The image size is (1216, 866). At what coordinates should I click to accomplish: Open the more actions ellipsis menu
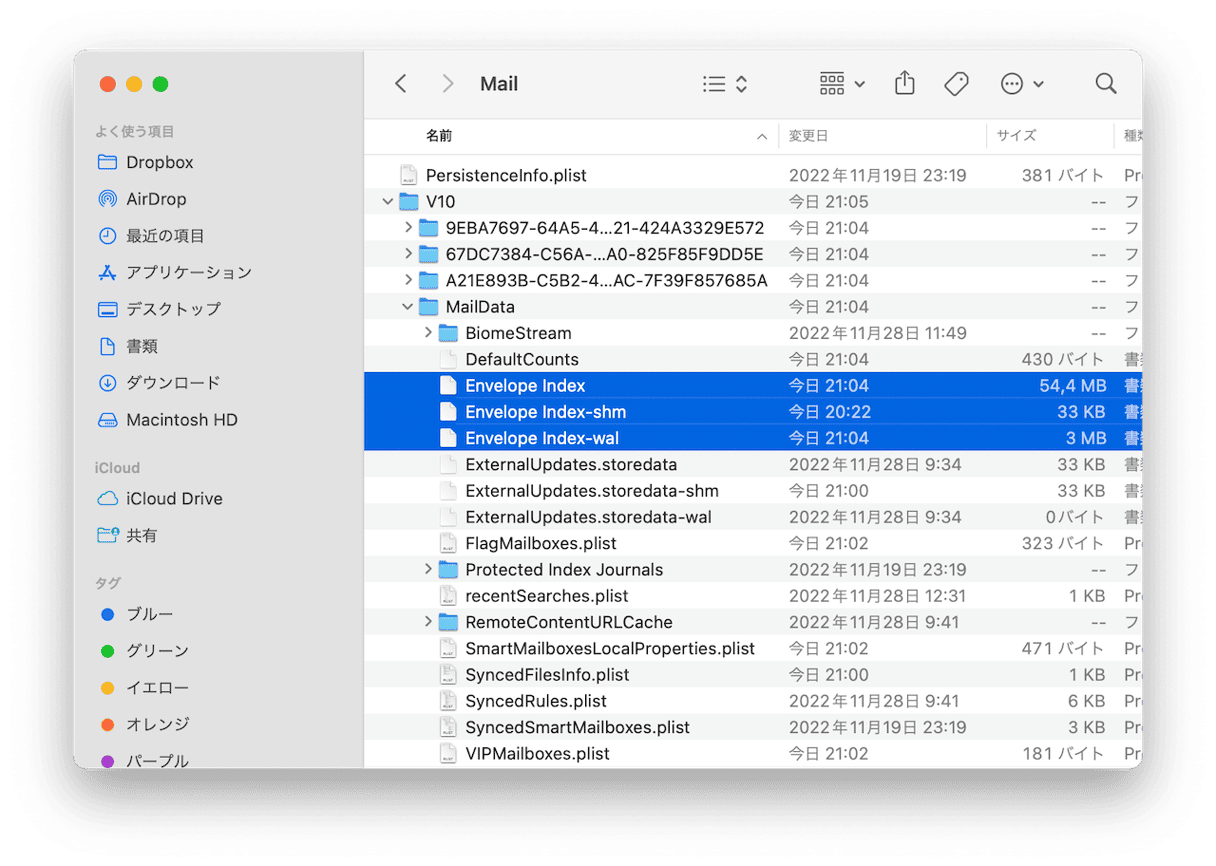(x=1022, y=84)
